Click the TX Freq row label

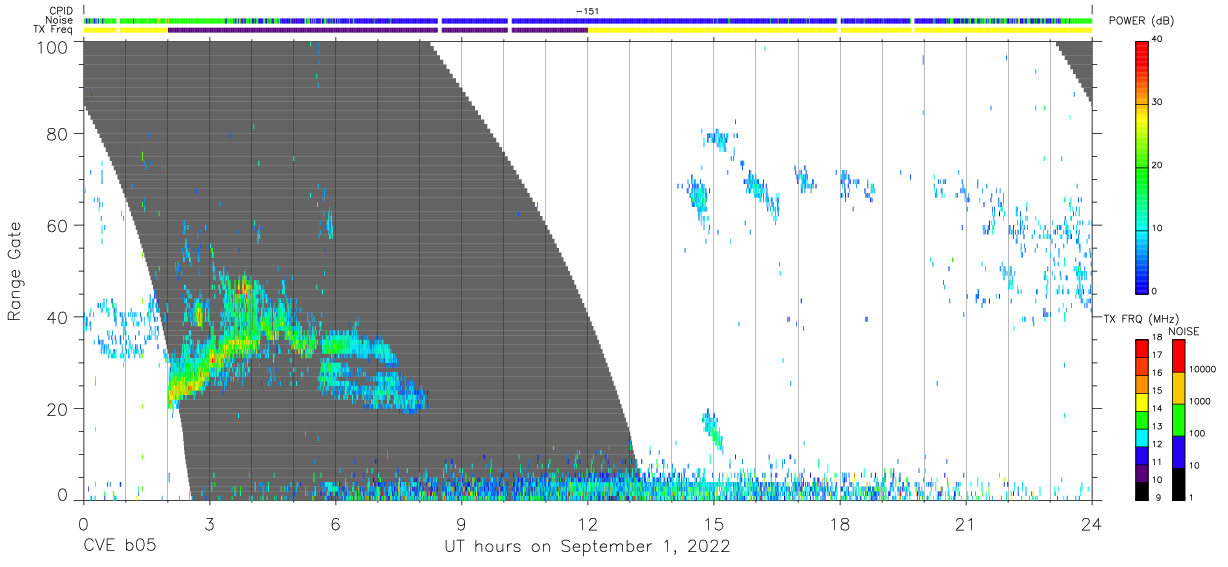coord(54,29)
